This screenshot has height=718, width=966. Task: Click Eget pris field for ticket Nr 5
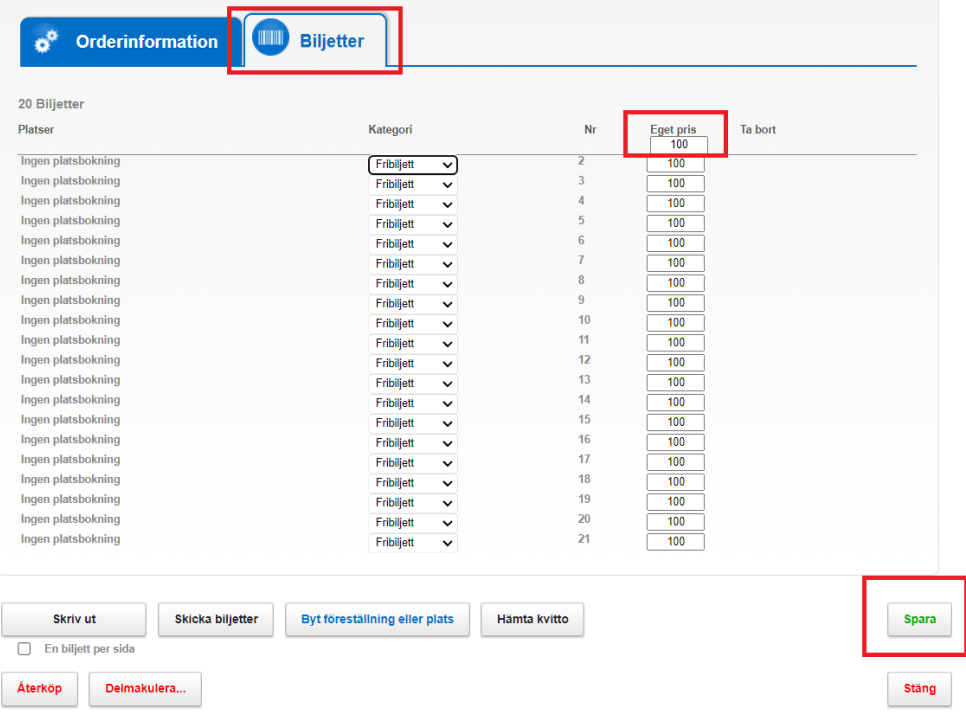pyautogui.click(x=676, y=222)
